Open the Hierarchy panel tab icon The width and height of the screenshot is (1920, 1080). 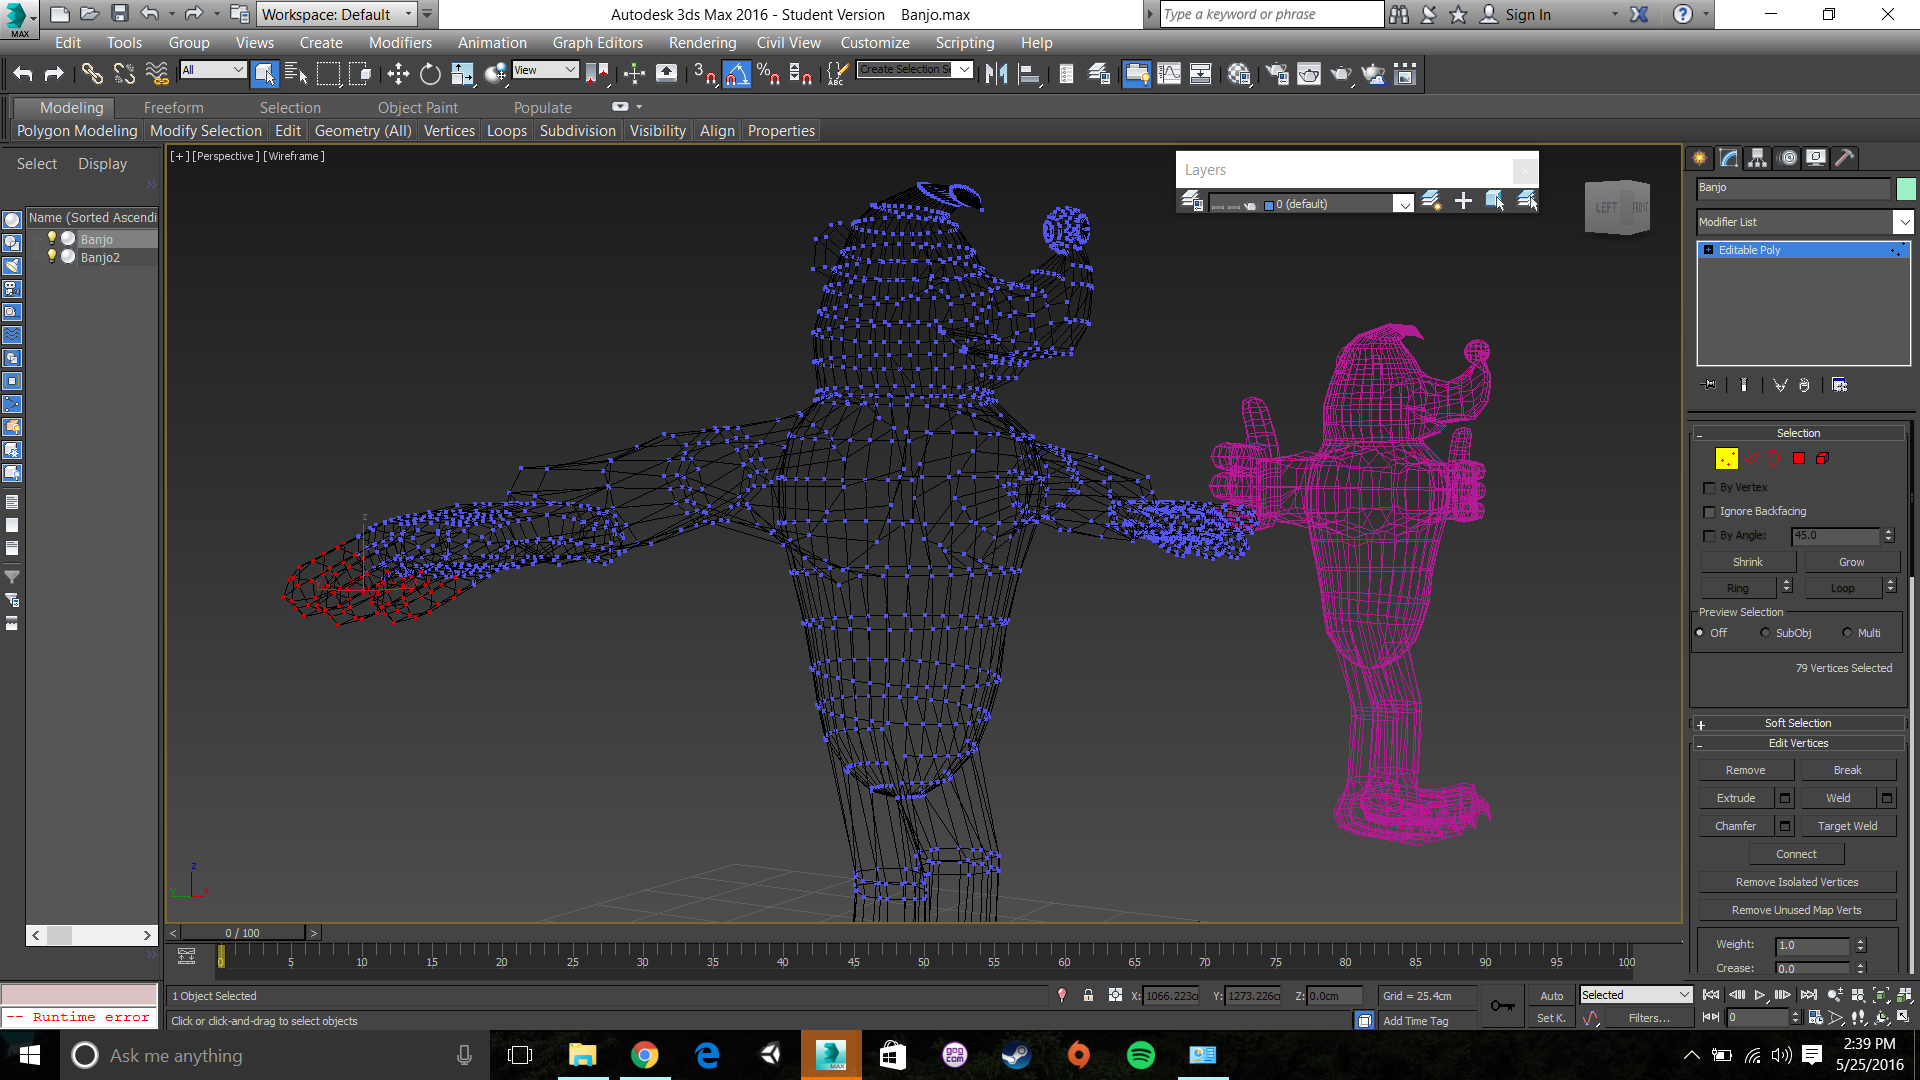[1758, 158]
